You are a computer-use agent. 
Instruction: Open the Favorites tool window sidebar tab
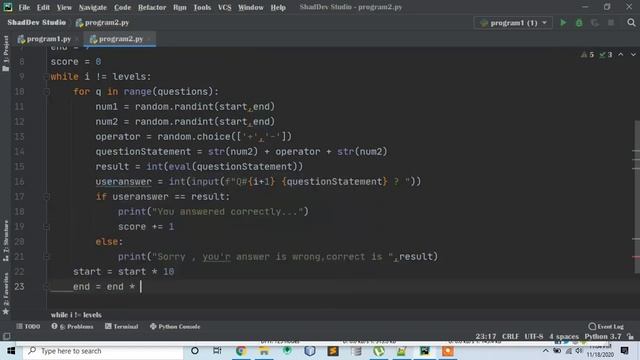click(x=6, y=294)
